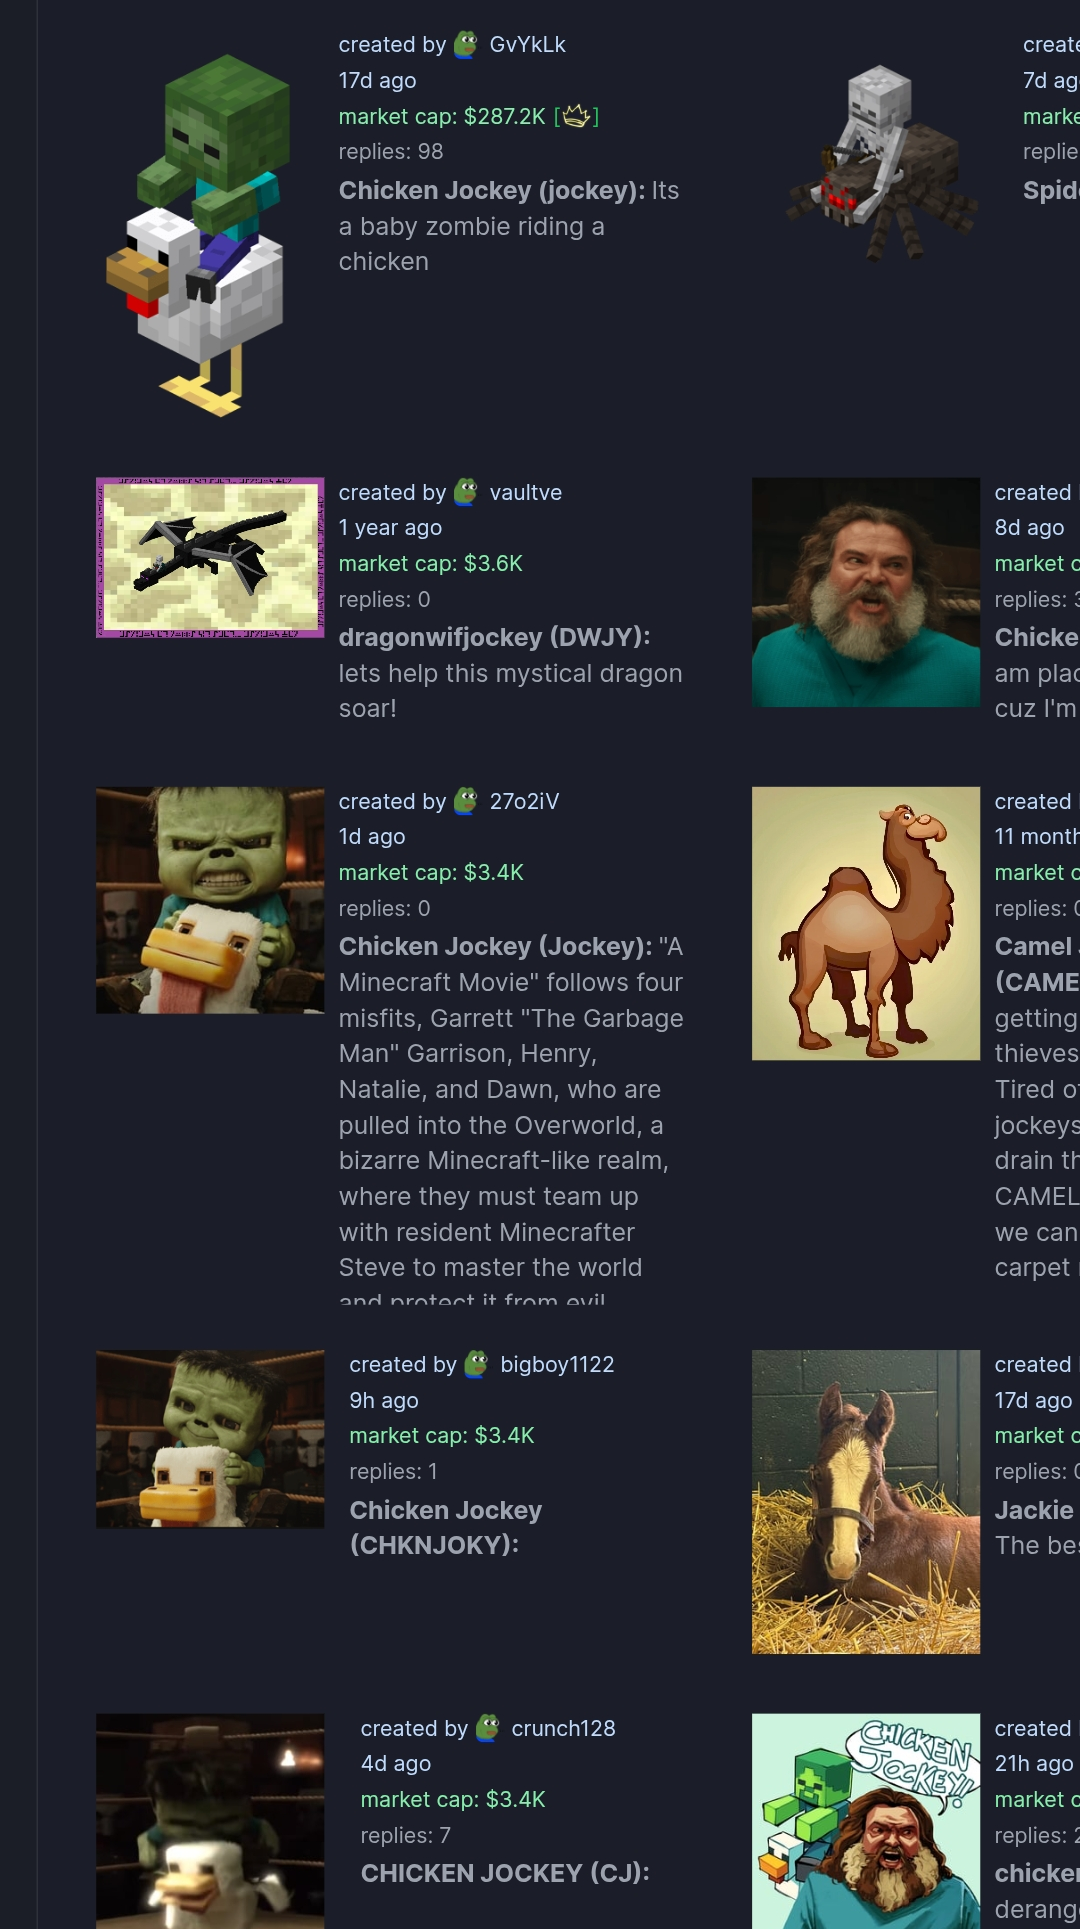The height and width of the screenshot is (1929, 1080).
Task: Open the cartoon camel coin thumbnail
Action: click(x=866, y=923)
